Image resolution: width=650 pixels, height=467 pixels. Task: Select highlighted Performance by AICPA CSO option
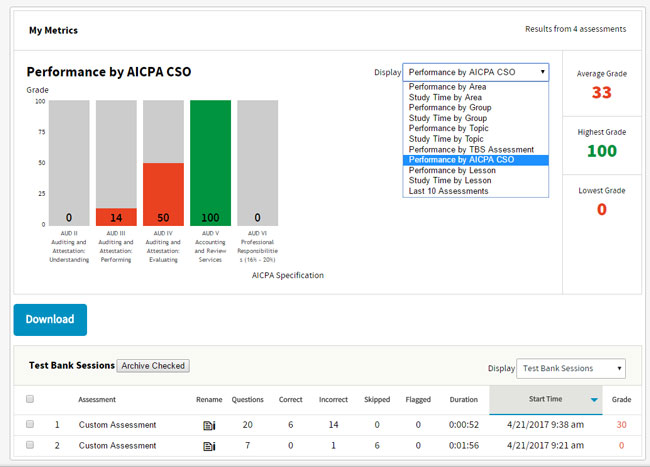click(x=475, y=160)
